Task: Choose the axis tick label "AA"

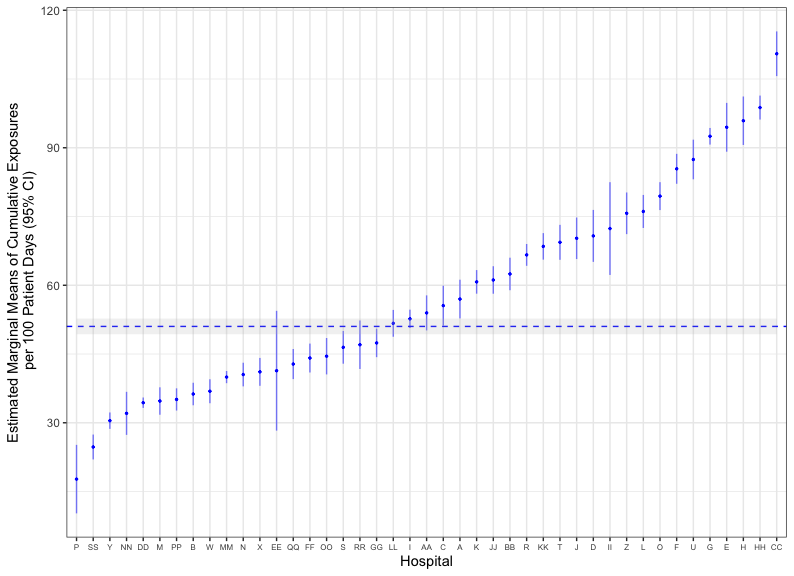Action: coord(426,547)
